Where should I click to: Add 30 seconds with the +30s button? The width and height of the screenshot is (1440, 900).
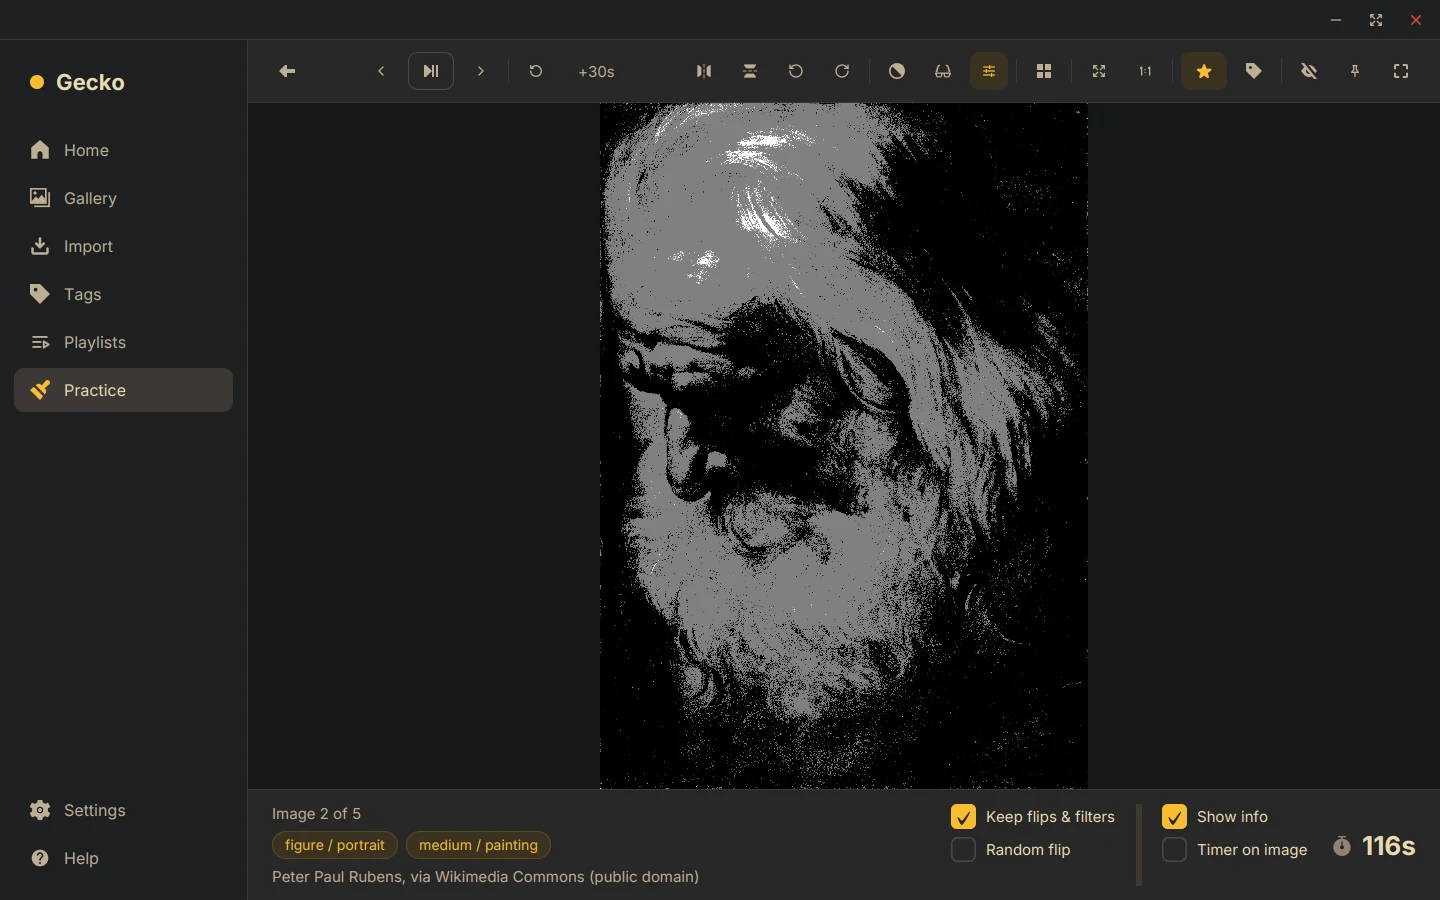click(597, 72)
